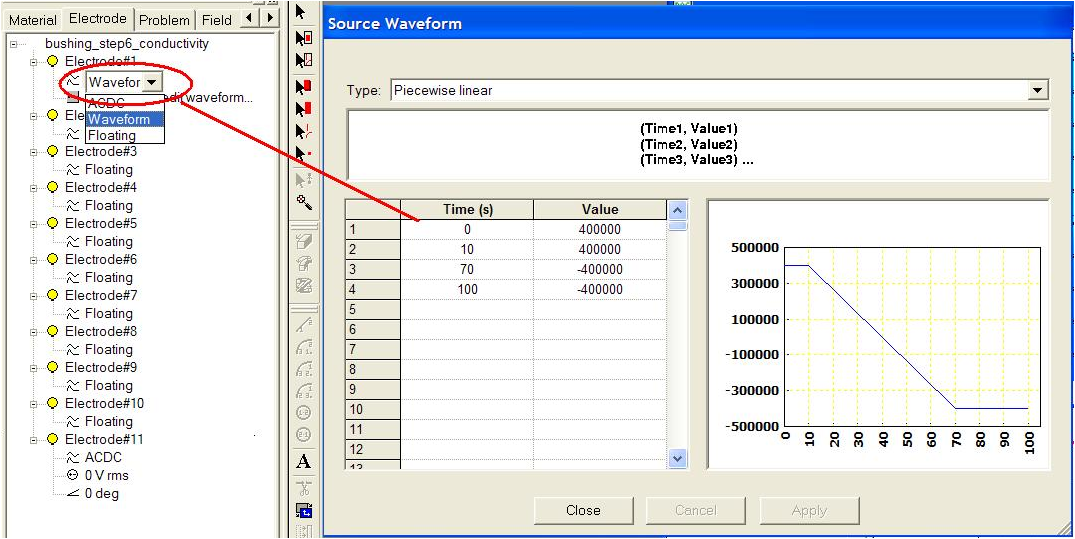
Task: Select the arrow pointer tool at toolbar top
Action: [304, 13]
